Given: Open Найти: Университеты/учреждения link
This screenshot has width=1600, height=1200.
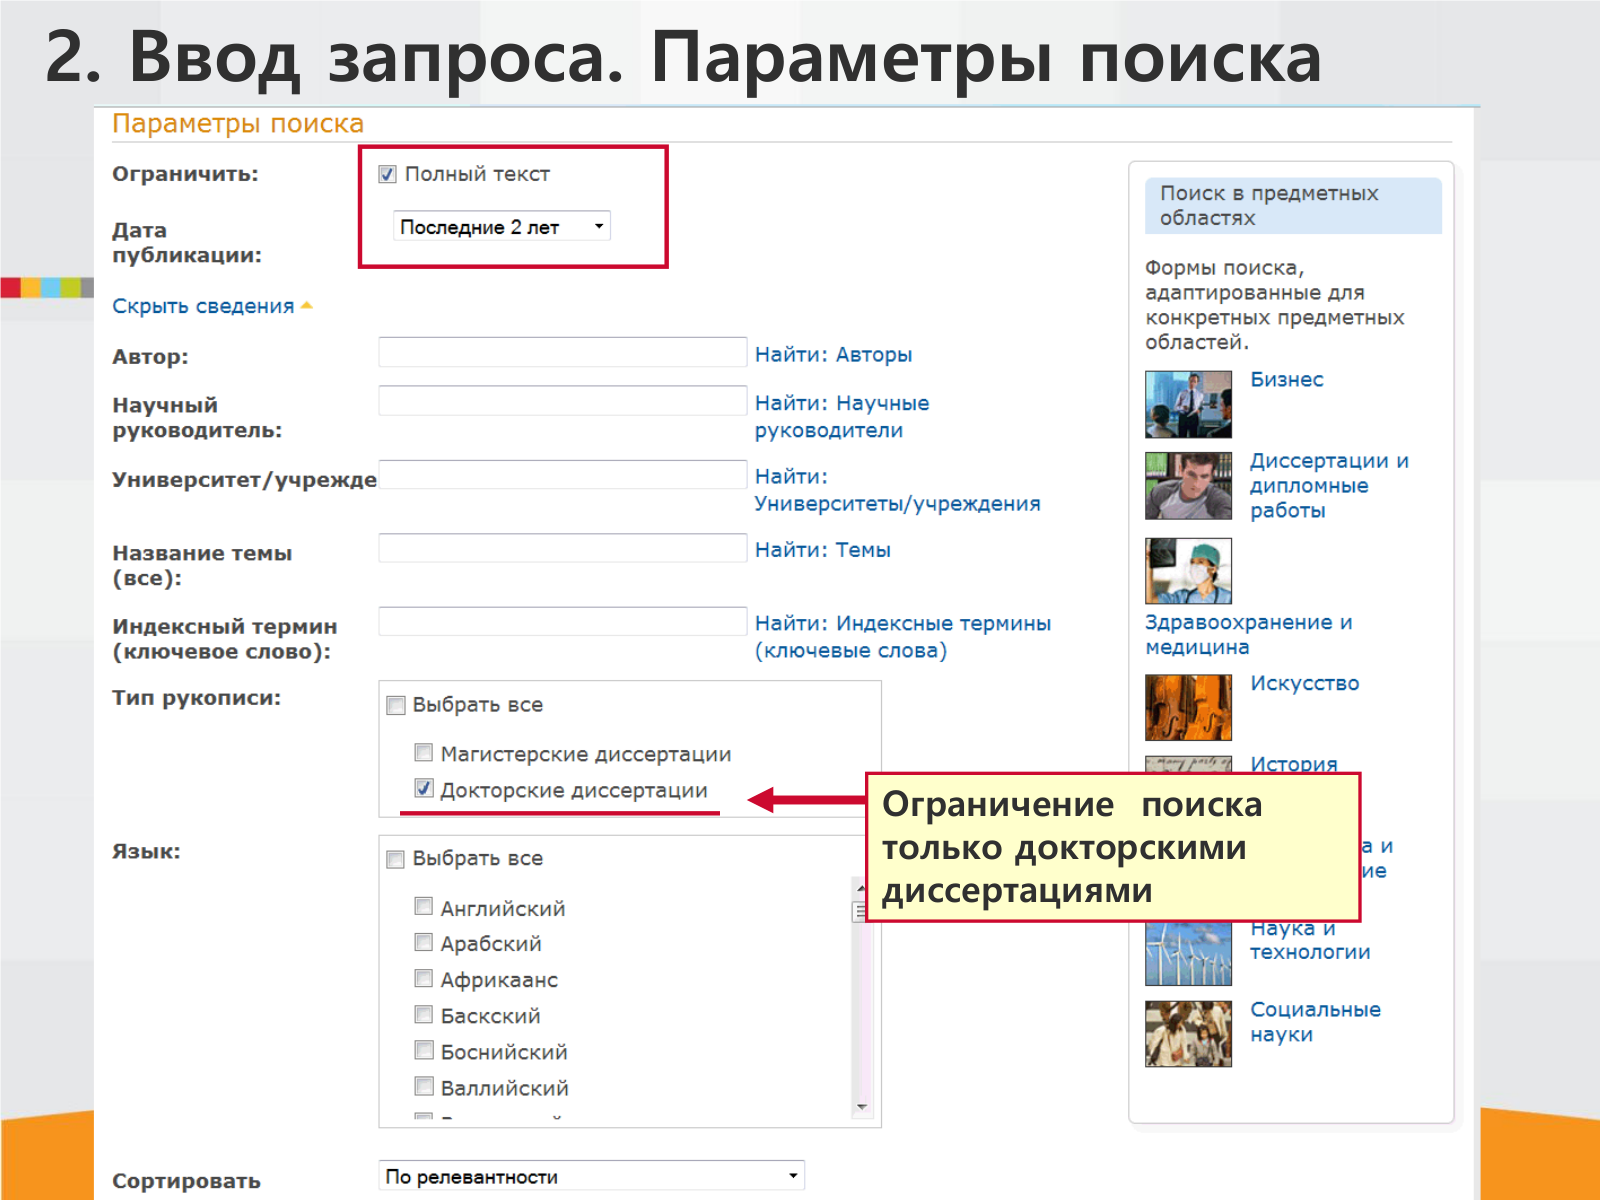Looking at the screenshot, I should point(897,490).
